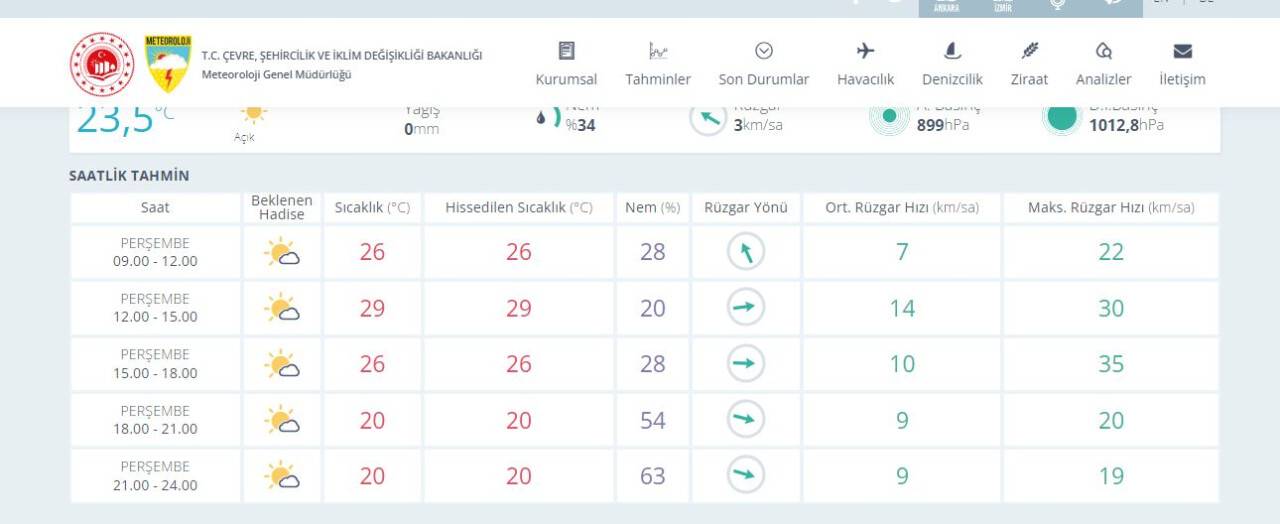Select the Denizcilik menu item
This screenshot has height=524, width=1280.
(x=952, y=79)
